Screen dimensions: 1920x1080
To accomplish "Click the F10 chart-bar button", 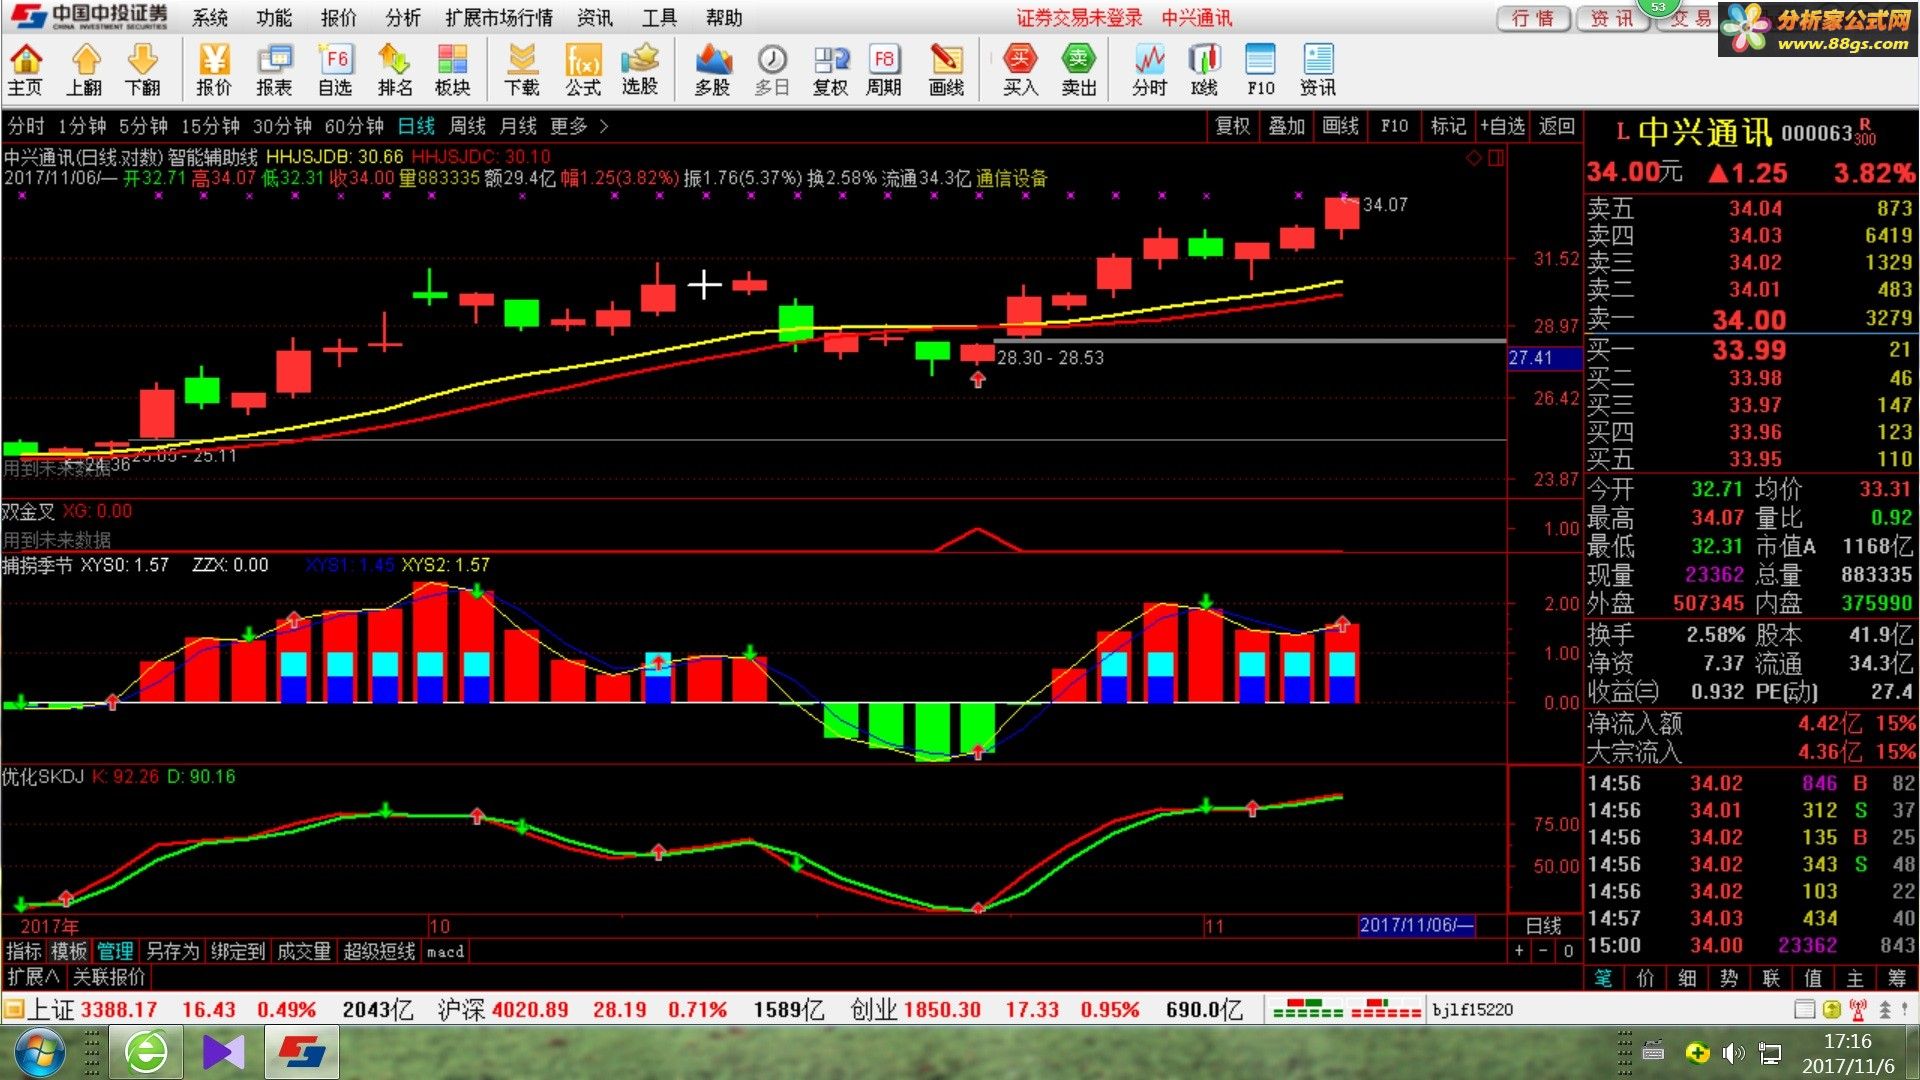I will 1394,126.
